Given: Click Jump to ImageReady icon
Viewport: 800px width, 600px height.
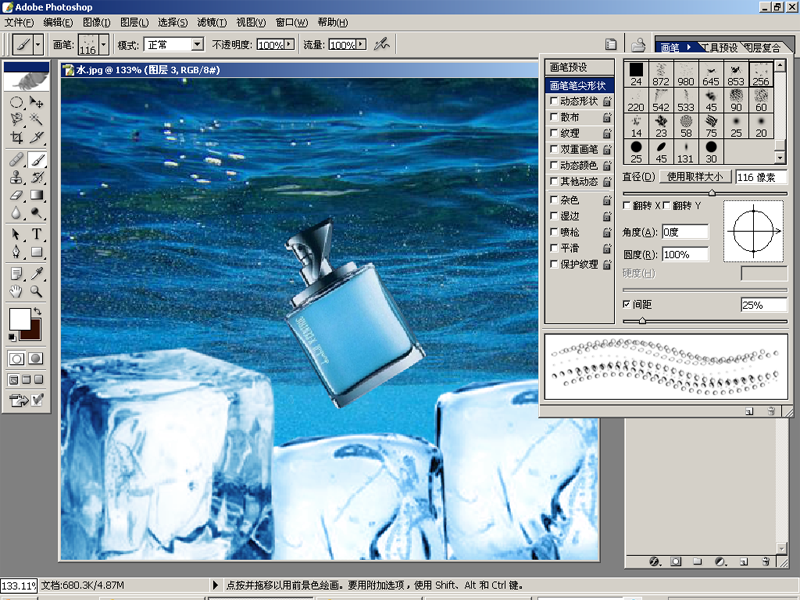Looking at the screenshot, I should coord(18,401).
